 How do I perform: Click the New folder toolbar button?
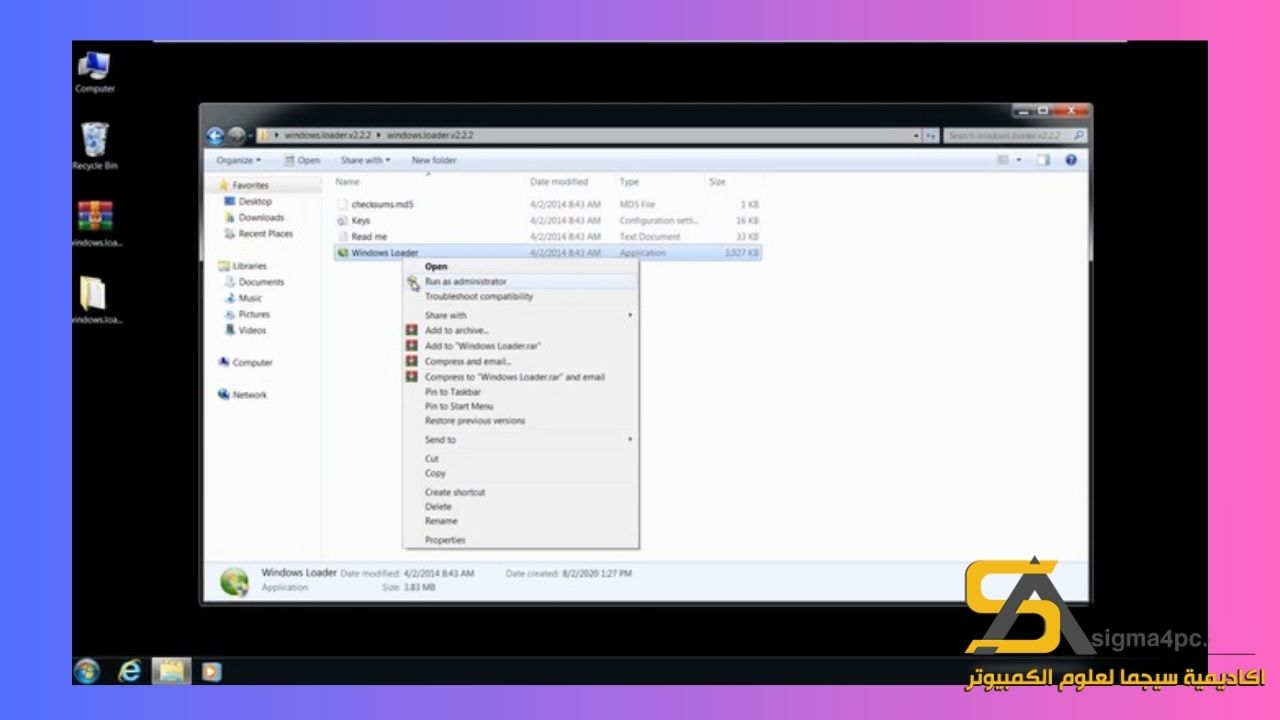434,160
